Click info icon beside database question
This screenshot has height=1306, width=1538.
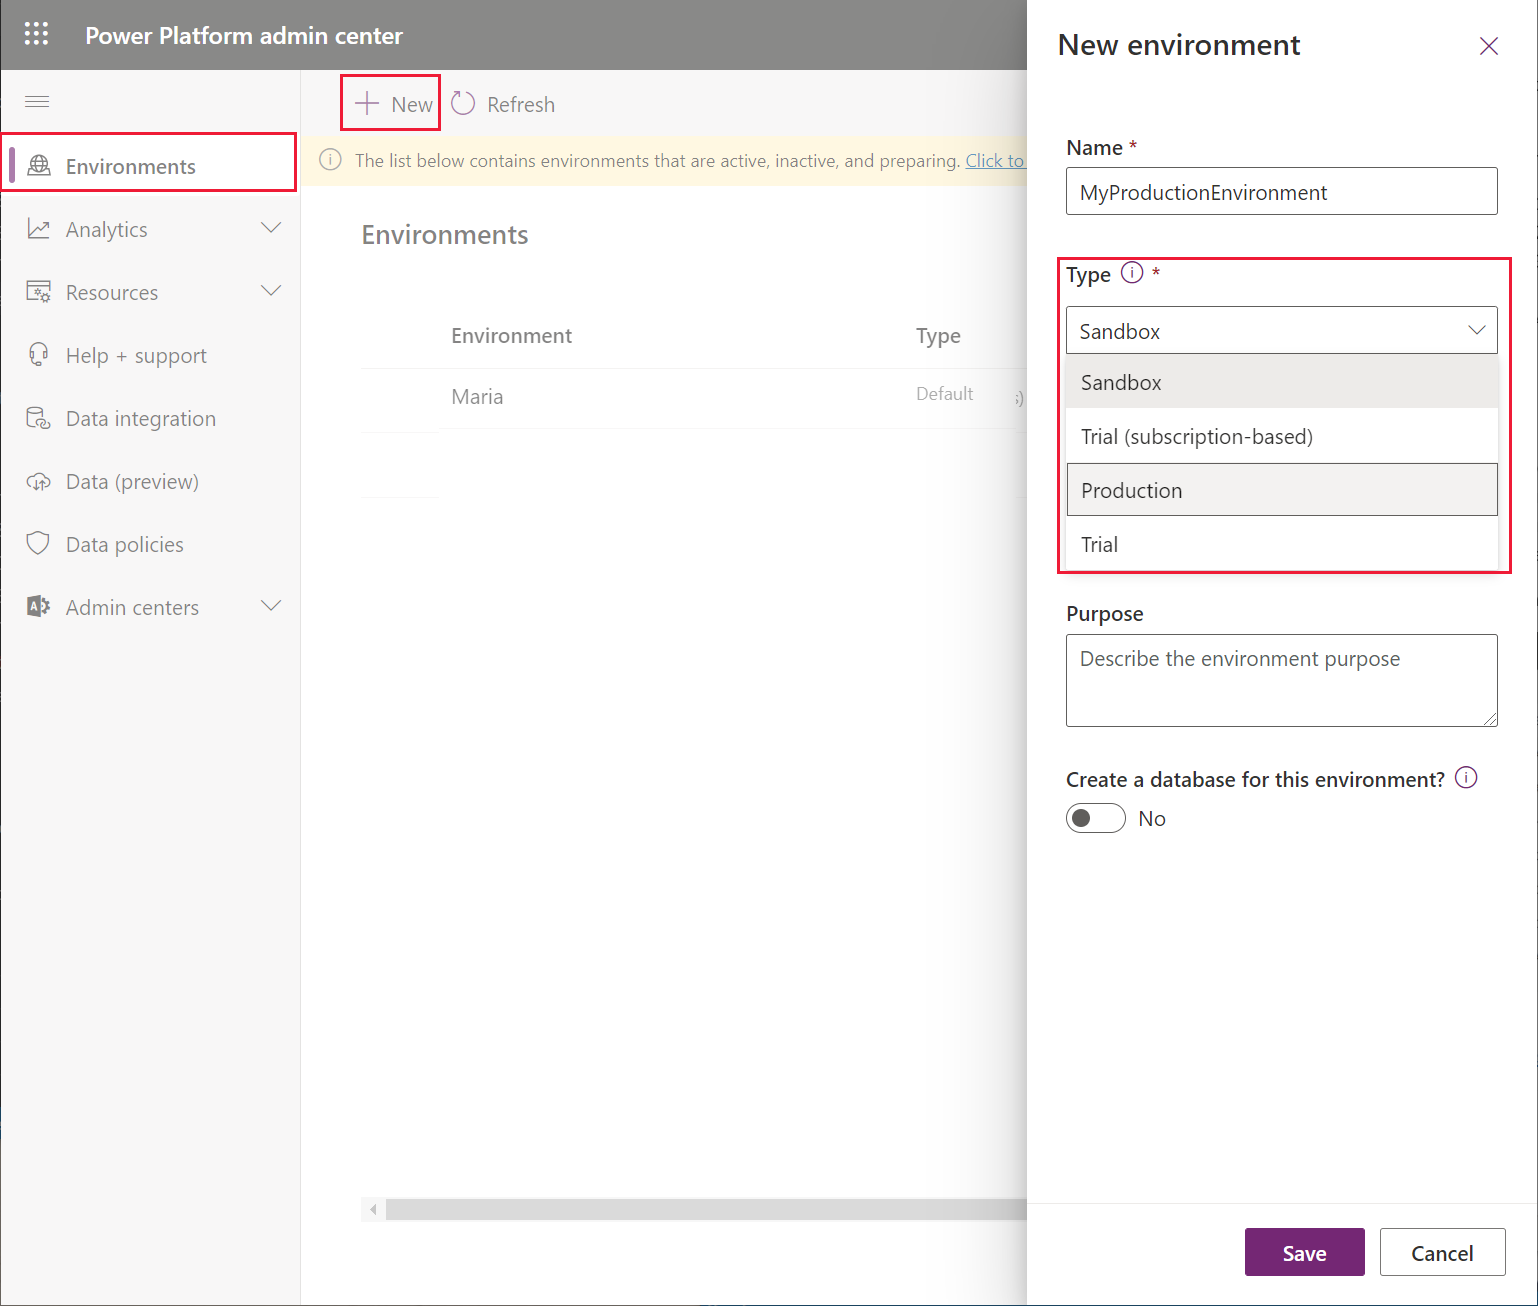(1466, 778)
